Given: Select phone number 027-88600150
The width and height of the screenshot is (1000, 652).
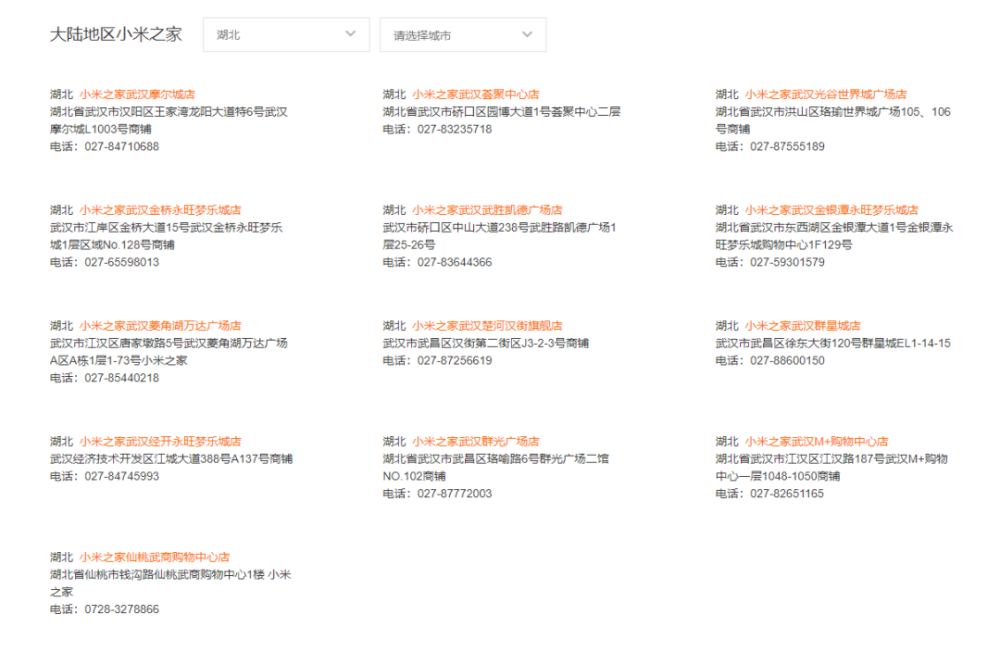Looking at the screenshot, I should pos(787,360).
